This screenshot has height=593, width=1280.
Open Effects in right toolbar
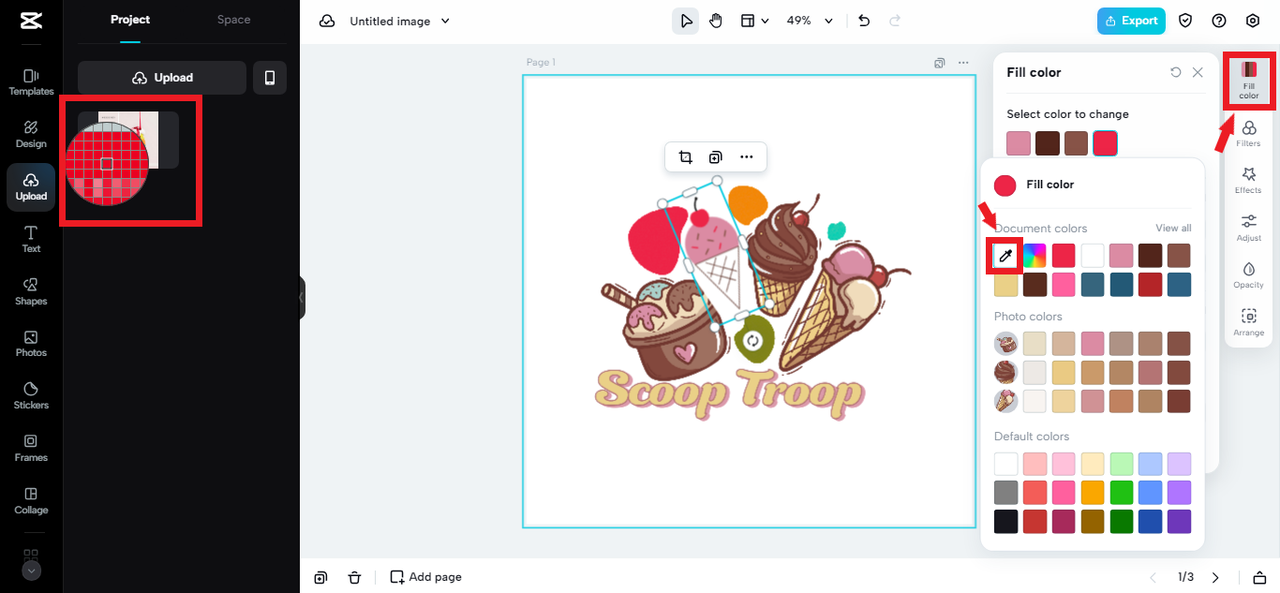pyautogui.click(x=1248, y=180)
